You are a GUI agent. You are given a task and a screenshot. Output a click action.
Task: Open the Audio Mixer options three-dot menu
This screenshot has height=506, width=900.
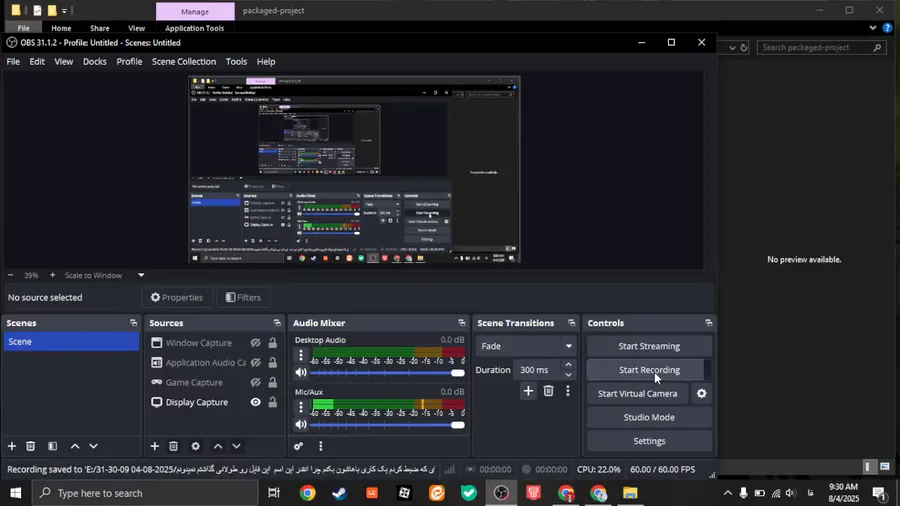[320, 446]
